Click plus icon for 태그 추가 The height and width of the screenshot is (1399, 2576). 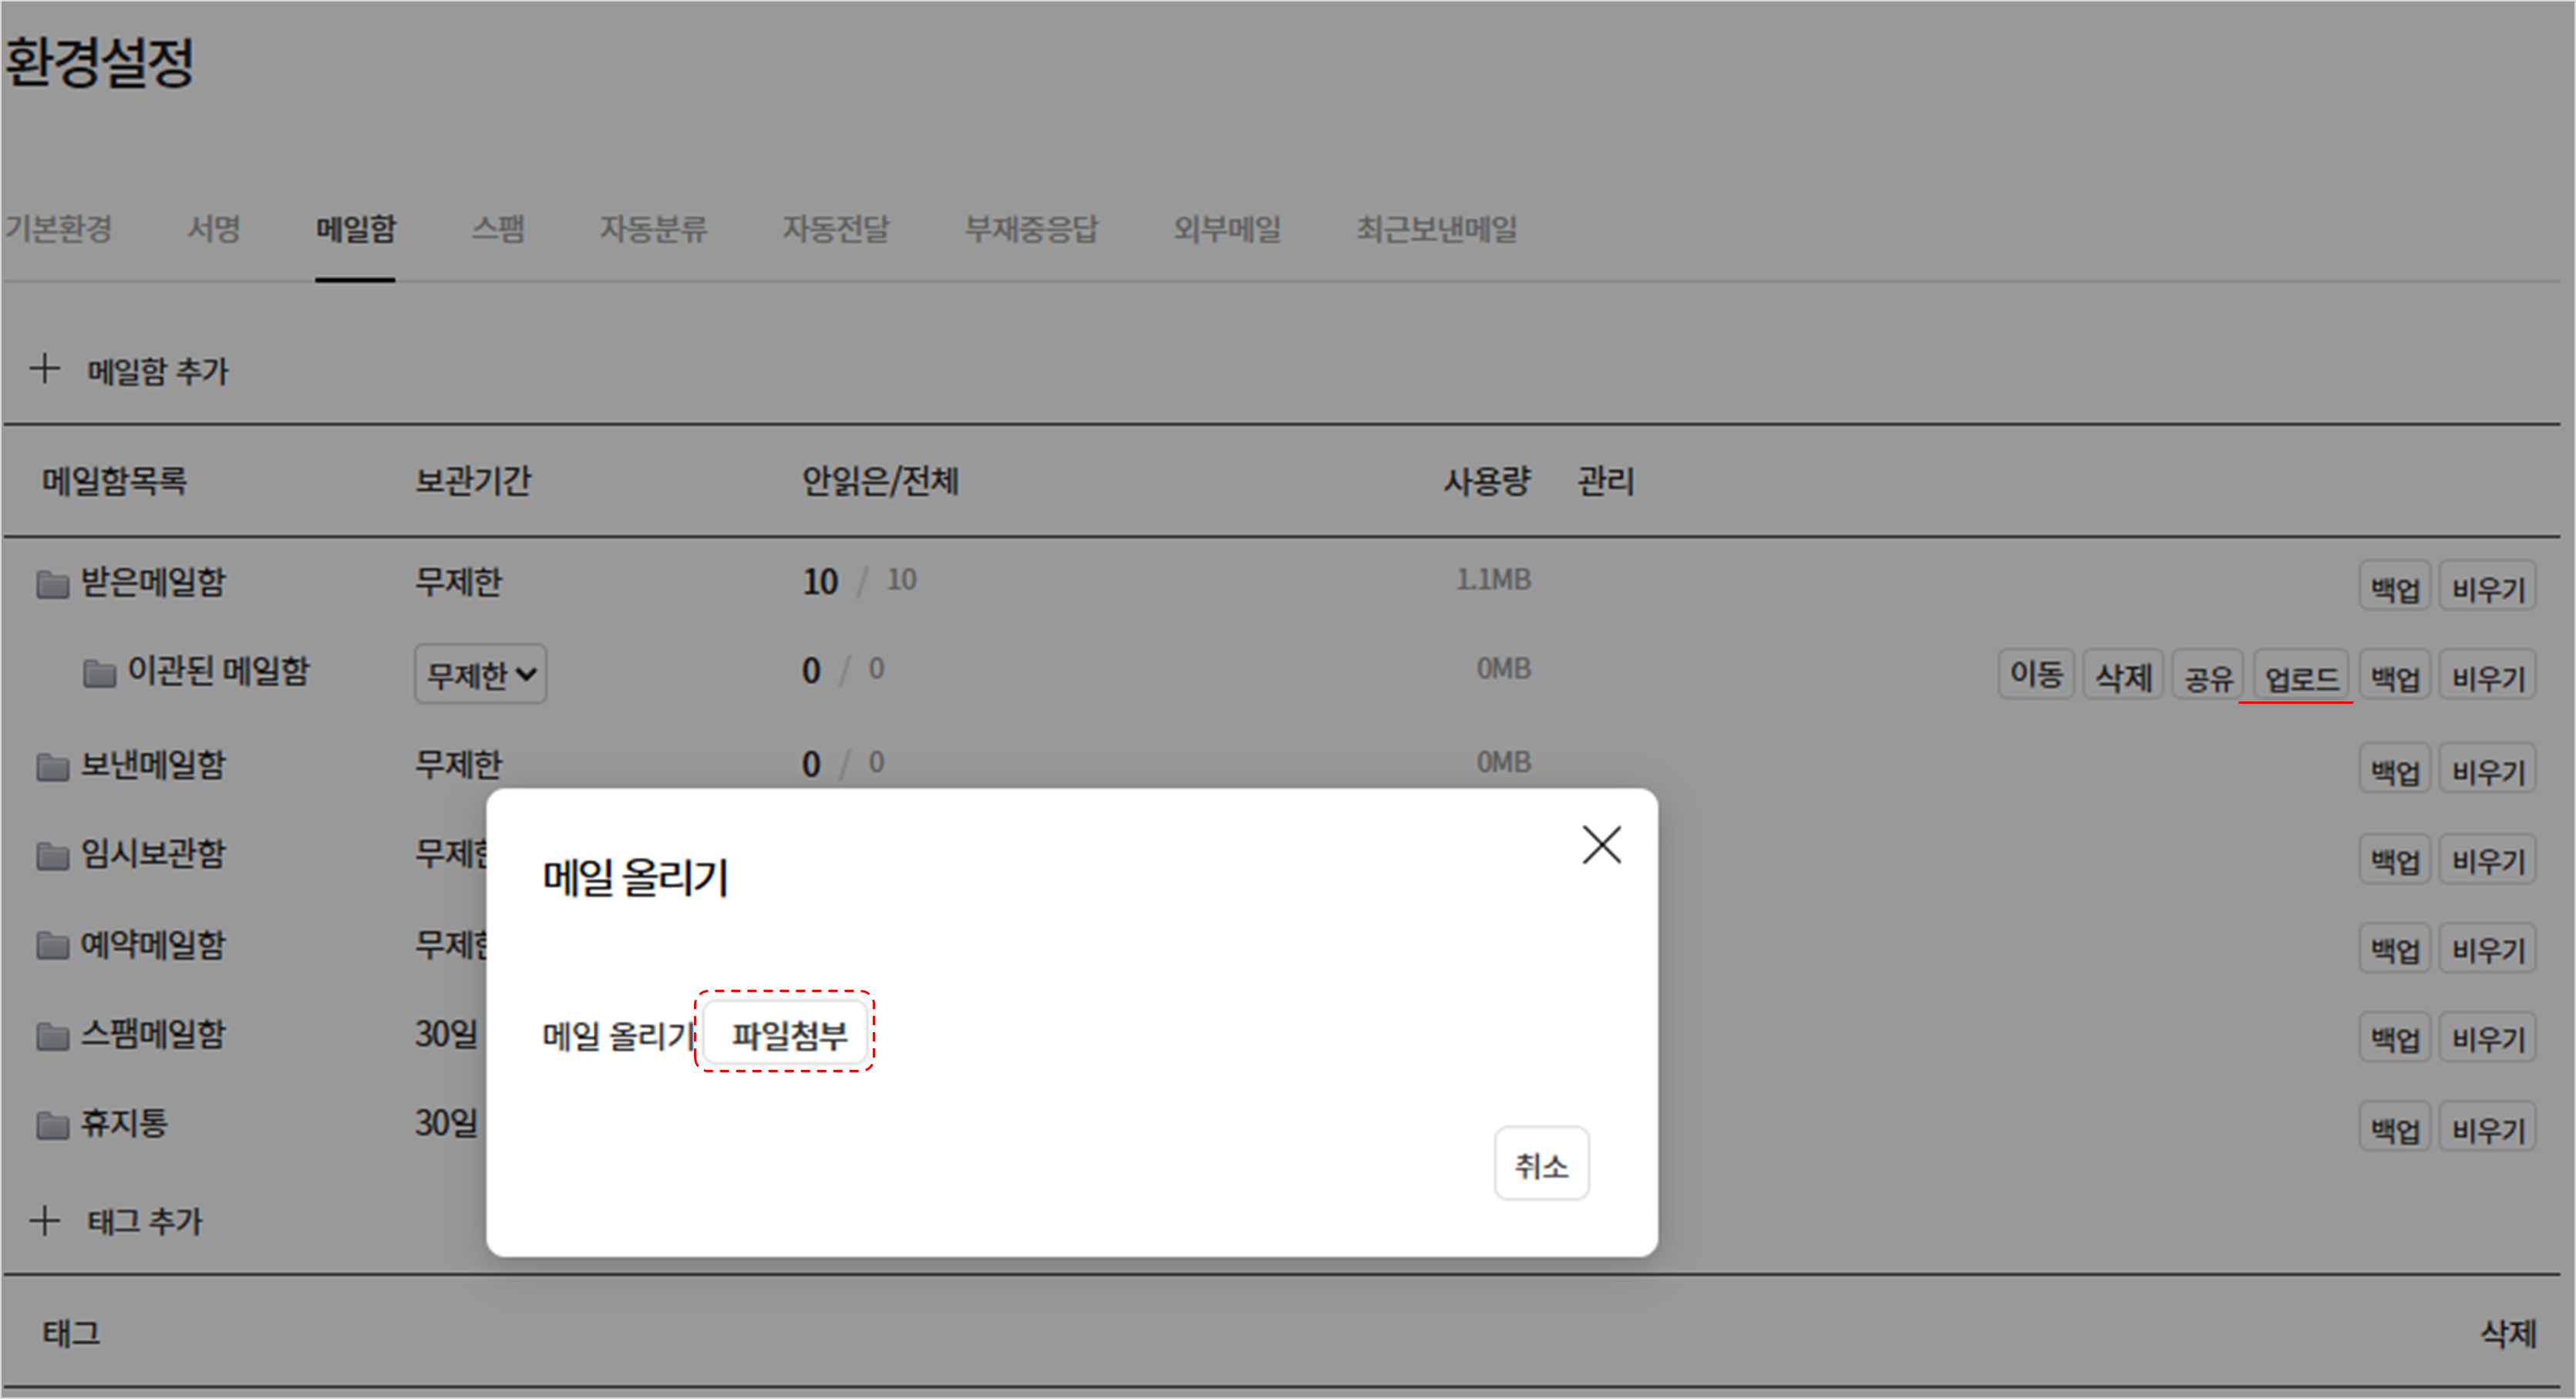pyautogui.click(x=45, y=1220)
